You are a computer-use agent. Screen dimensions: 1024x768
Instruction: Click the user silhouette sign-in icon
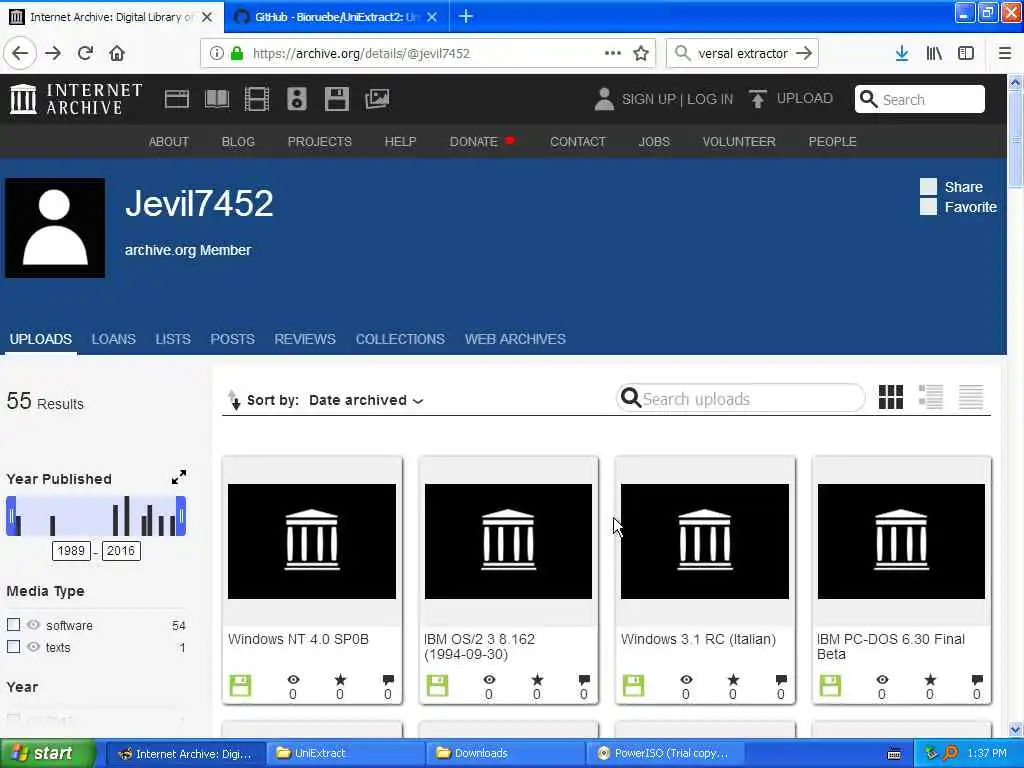pos(604,99)
